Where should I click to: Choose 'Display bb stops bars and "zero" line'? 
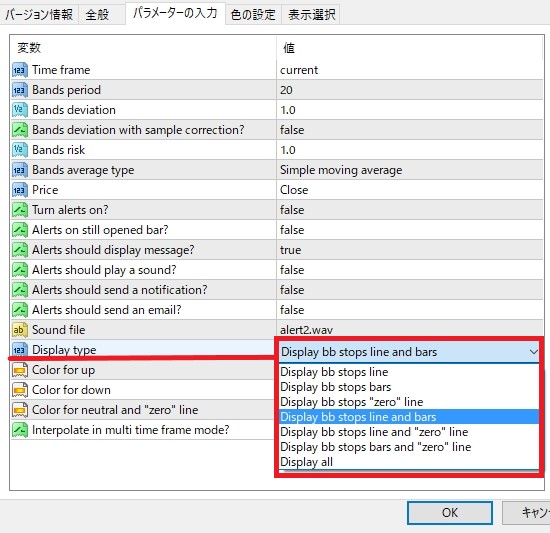point(409,447)
